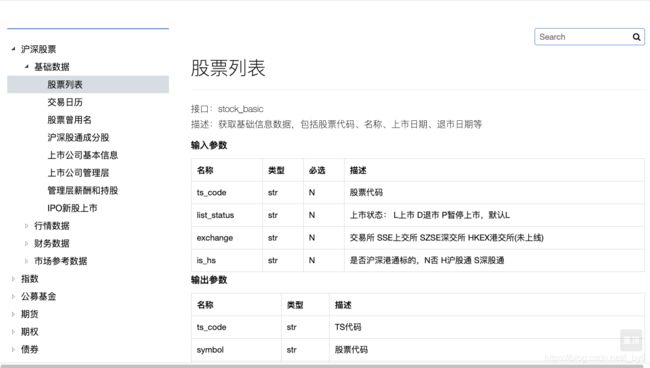Expand the 财务数据 section arrow

click(27, 243)
